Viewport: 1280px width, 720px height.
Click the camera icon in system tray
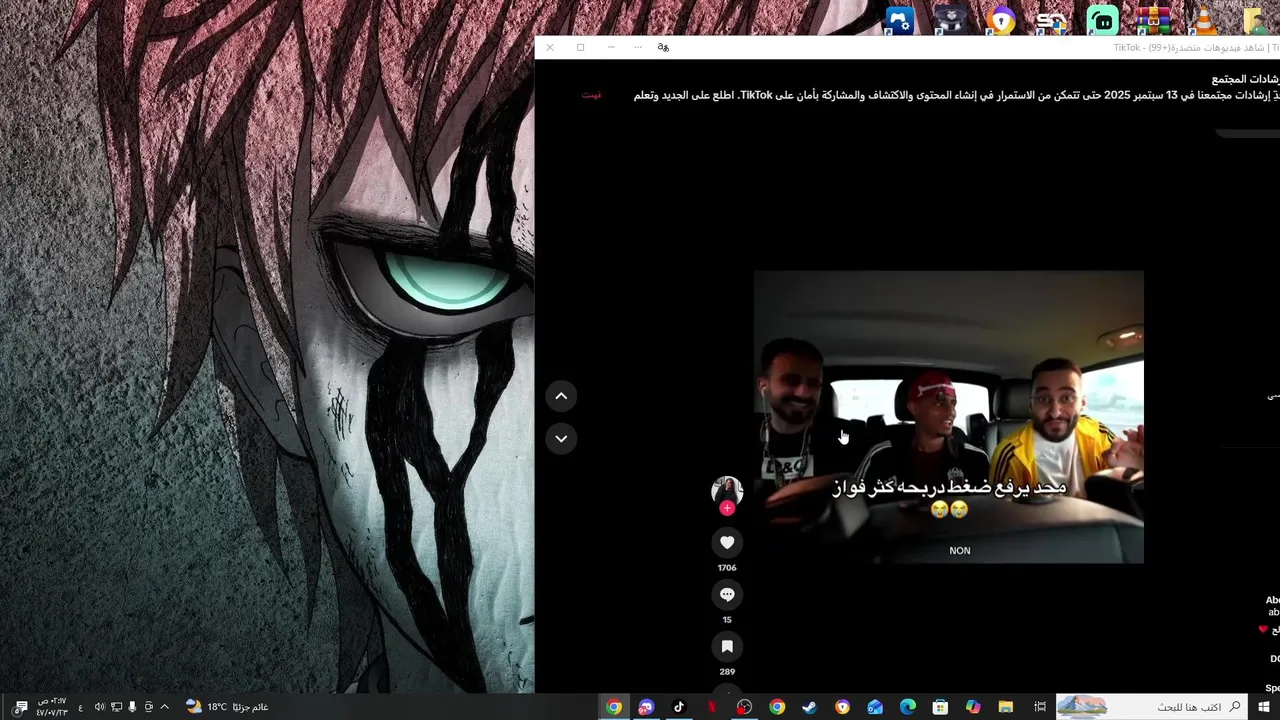tap(148, 707)
